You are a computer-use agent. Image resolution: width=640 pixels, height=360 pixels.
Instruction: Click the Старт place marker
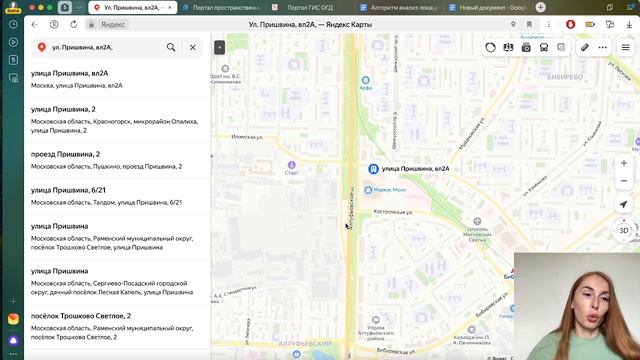(291, 165)
